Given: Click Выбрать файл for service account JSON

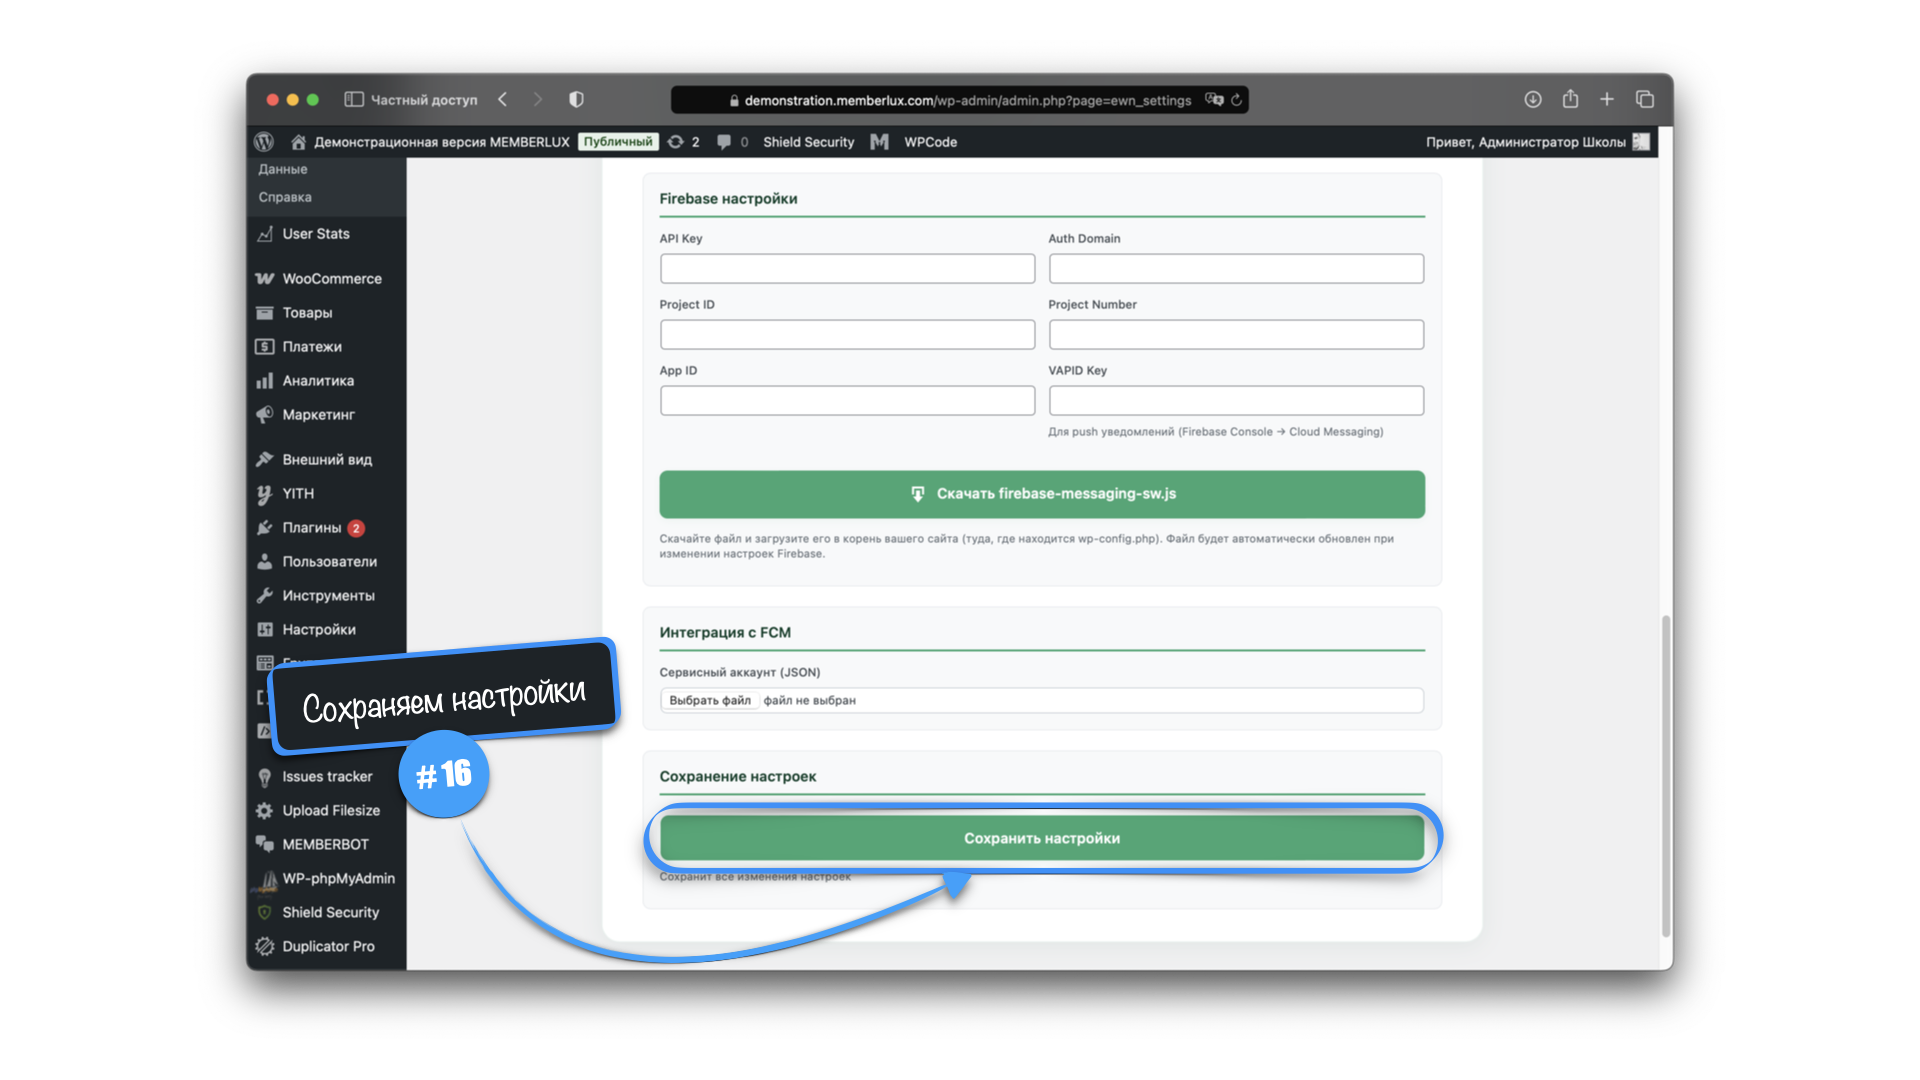Looking at the screenshot, I should pos(709,701).
